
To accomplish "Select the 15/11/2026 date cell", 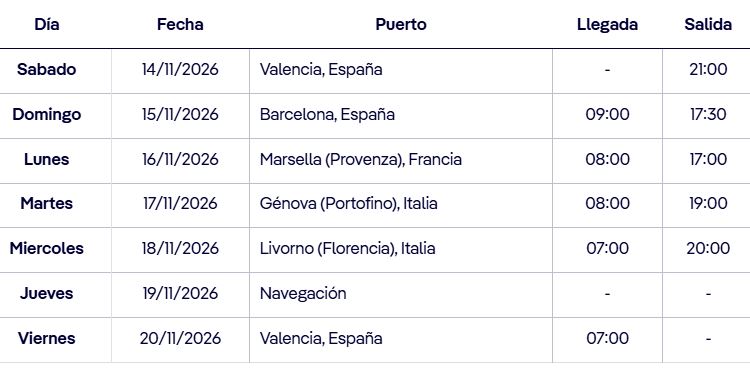I will point(180,114).
